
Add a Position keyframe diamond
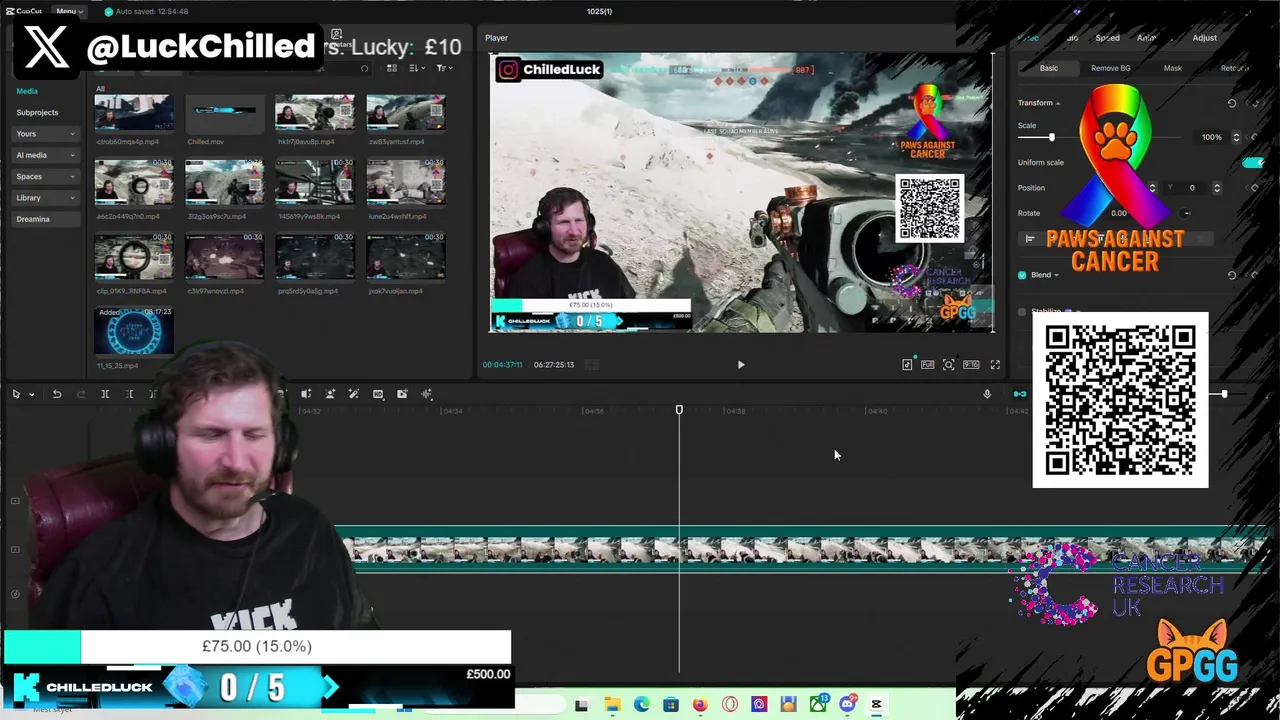point(1255,188)
